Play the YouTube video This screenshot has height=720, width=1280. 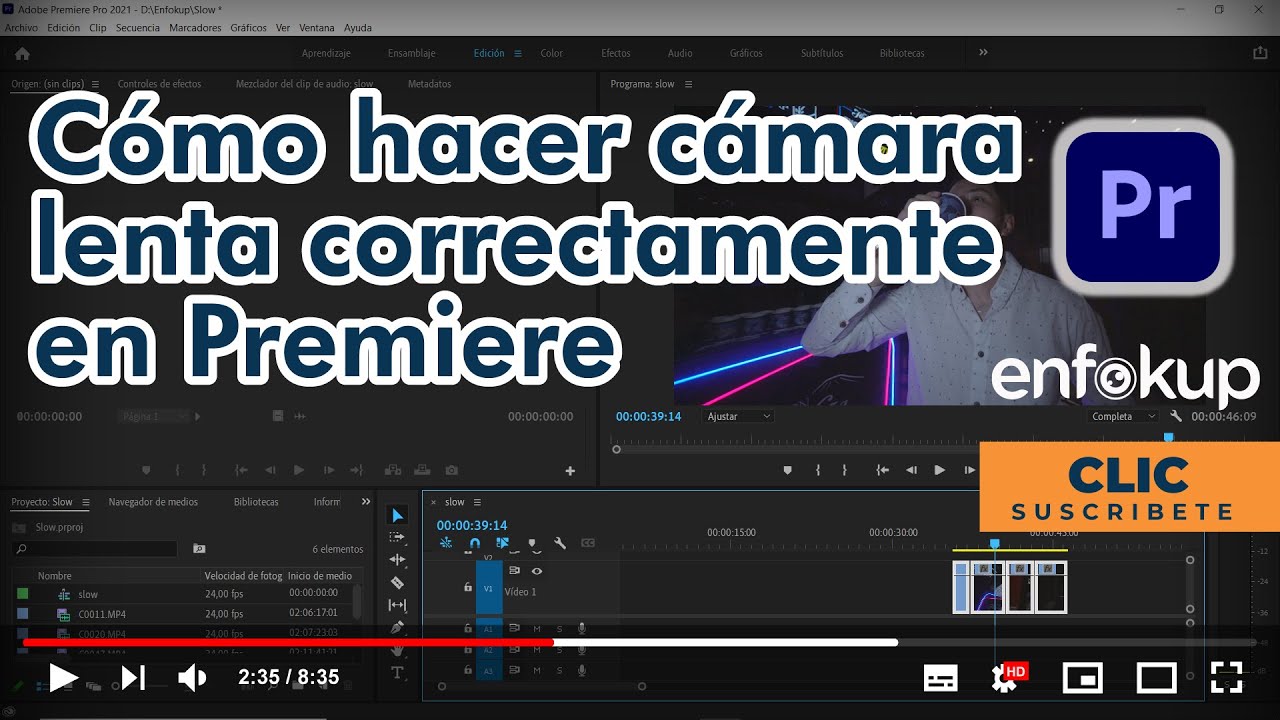click(63, 678)
